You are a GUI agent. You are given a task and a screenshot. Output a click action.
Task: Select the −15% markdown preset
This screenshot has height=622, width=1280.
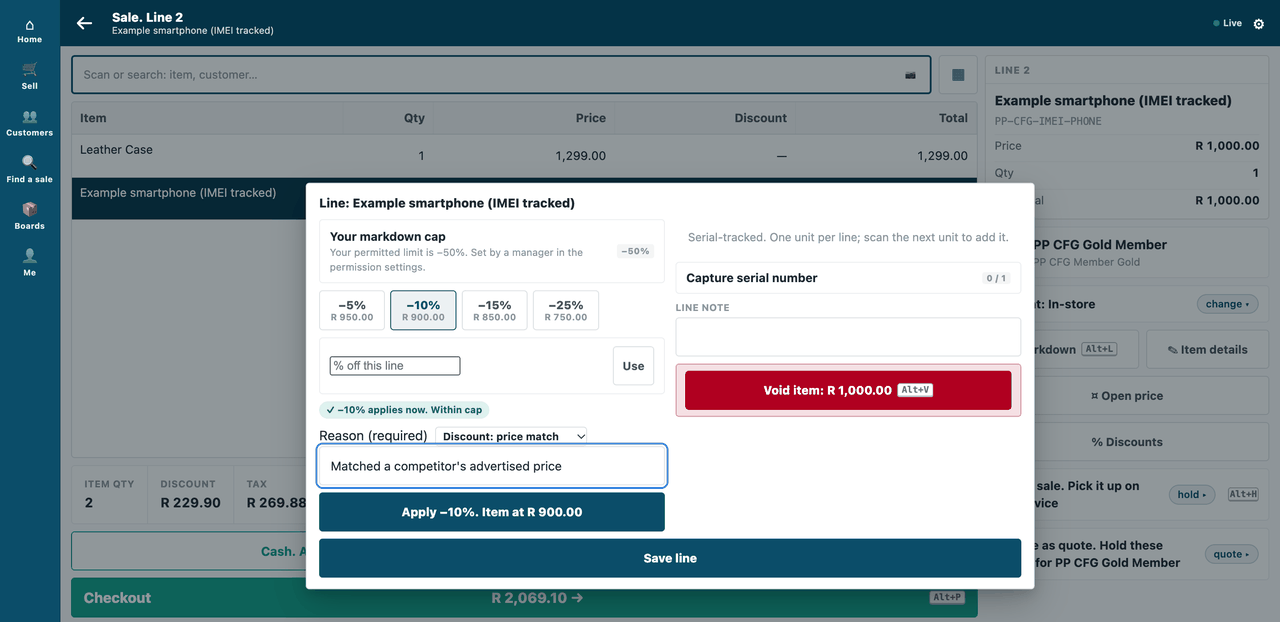coord(494,310)
